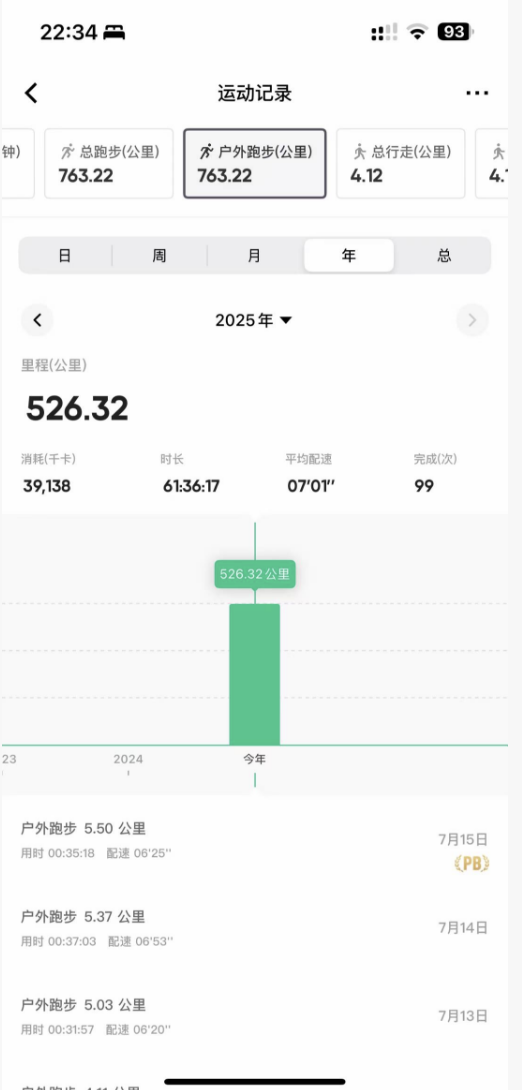Select the 总 all-time tab
The image size is (522, 1090).
[x=444, y=256]
